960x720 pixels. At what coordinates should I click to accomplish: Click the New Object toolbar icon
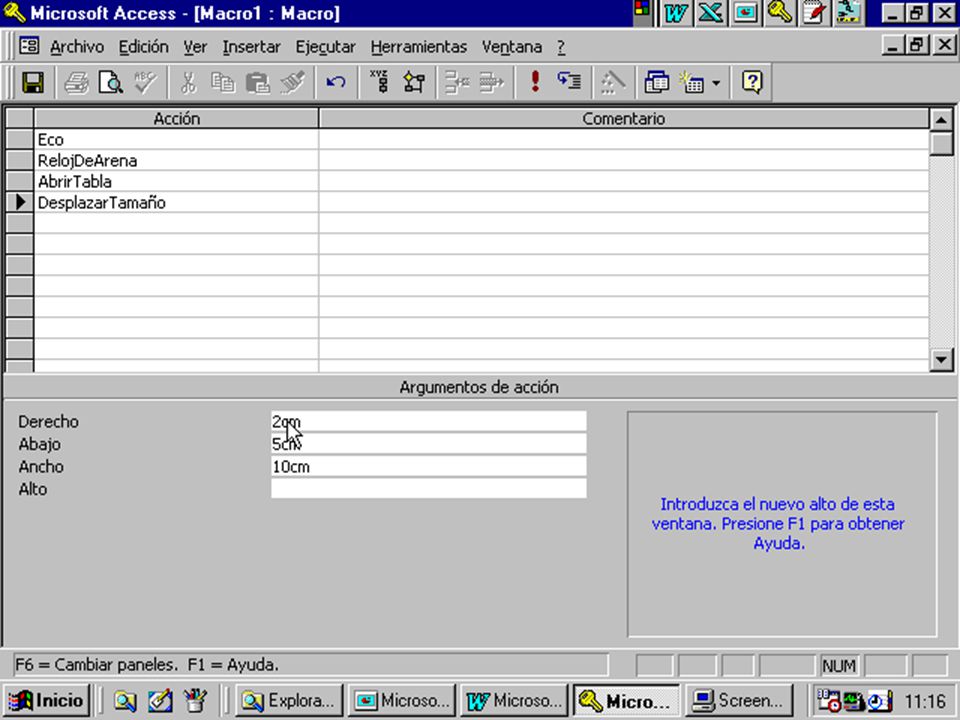692,82
